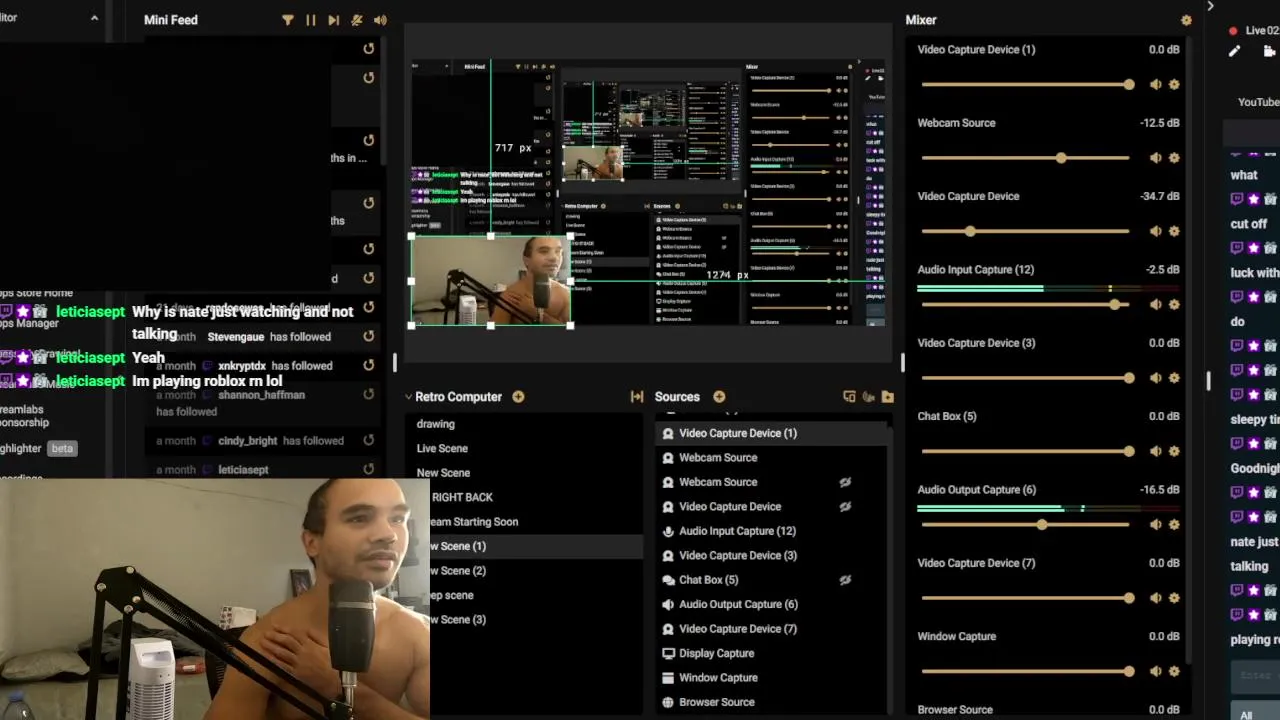1280x720 pixels.
Task: Skip the current alert in Mini Feed
Action: click(x=334, y=20)
